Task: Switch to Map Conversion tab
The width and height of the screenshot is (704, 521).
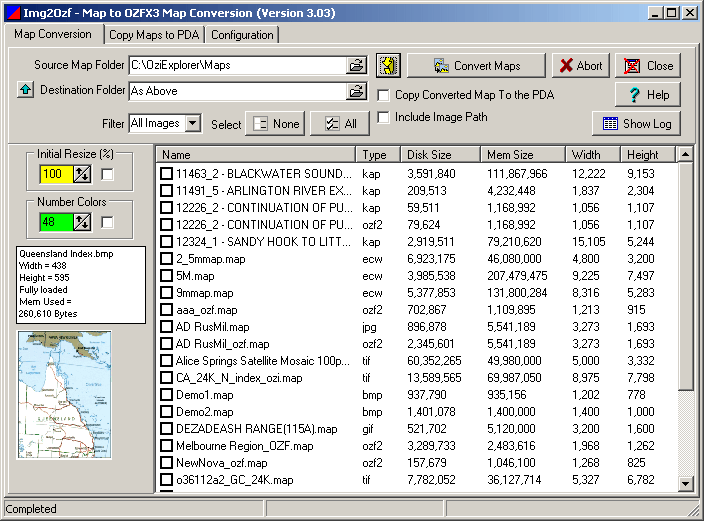Action: point(53,34)
